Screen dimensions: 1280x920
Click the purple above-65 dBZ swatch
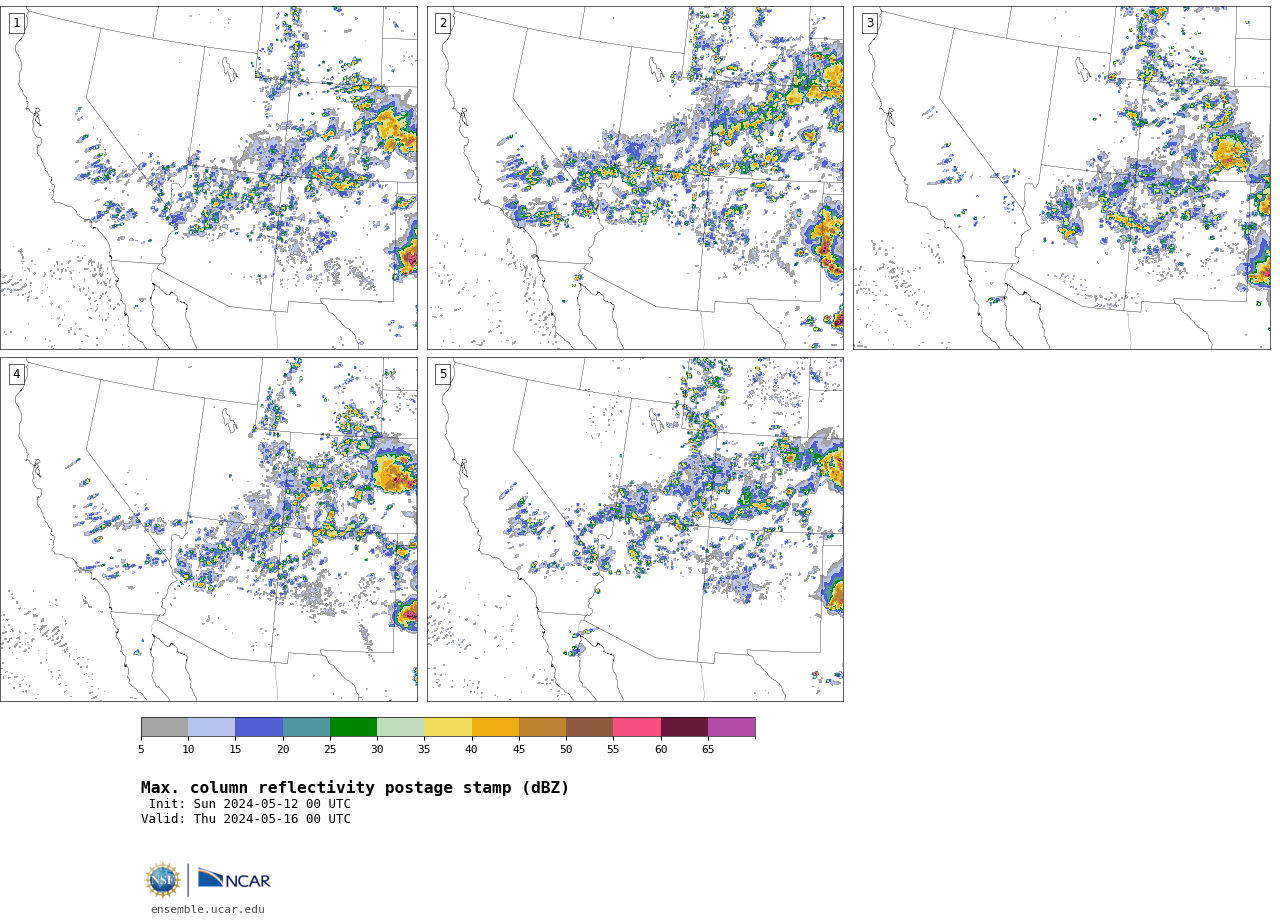(731, 727)
